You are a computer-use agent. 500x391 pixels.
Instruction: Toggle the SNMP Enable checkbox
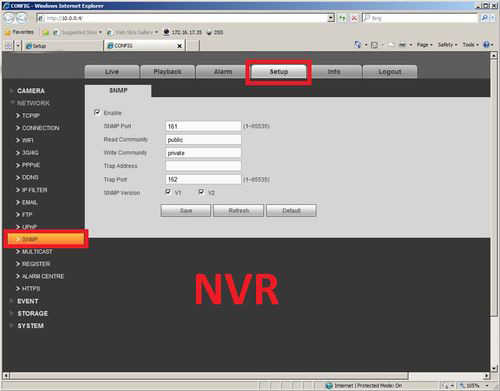tap(97, 112)
